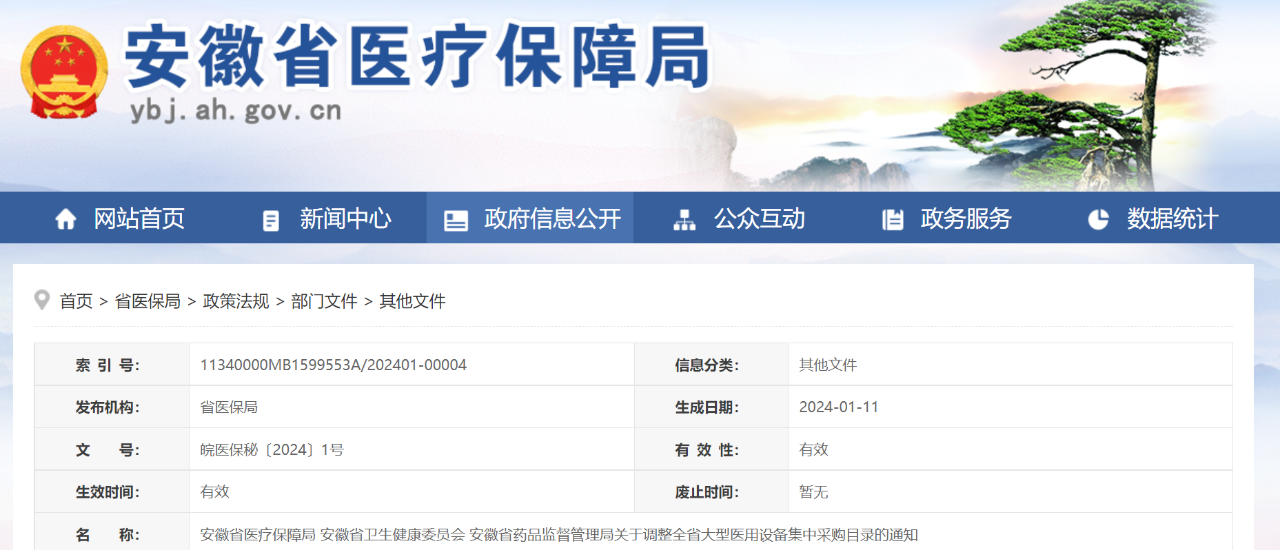Open the 网站首页 menu item
Screen dimensions: 1280x550
(x=139, y=219)
